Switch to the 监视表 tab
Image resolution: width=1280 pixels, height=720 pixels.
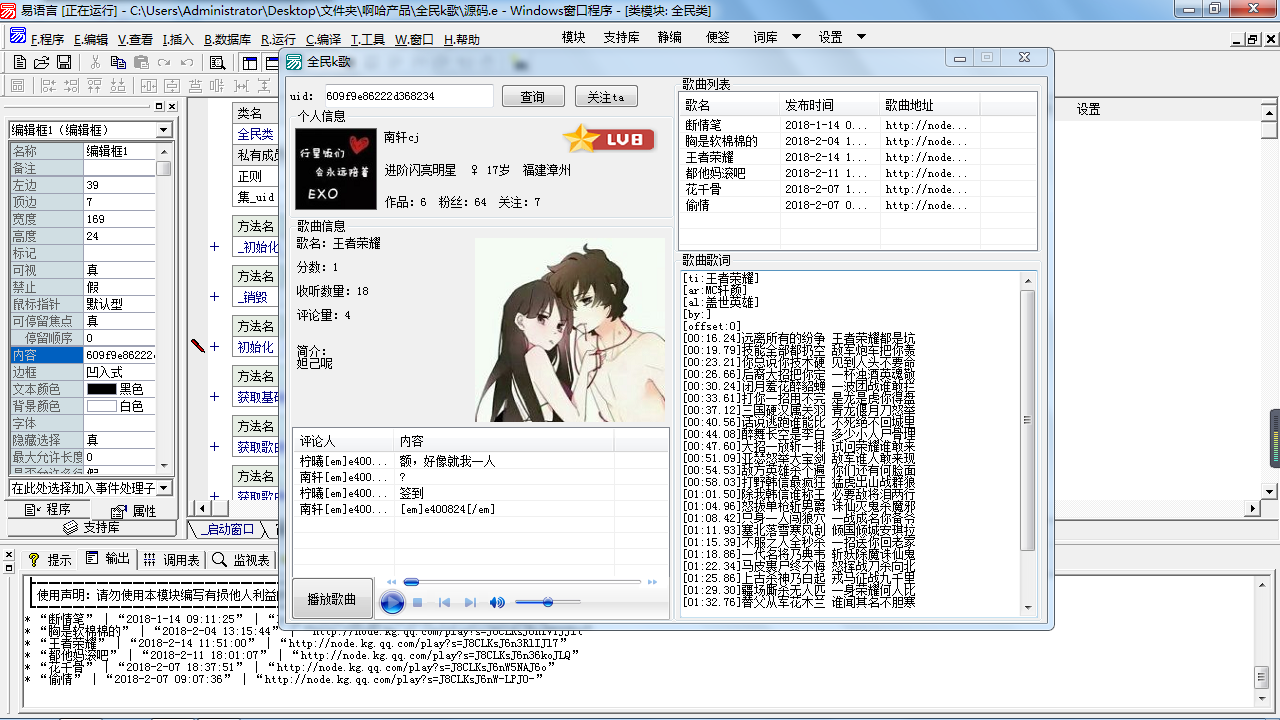(240, 559)
